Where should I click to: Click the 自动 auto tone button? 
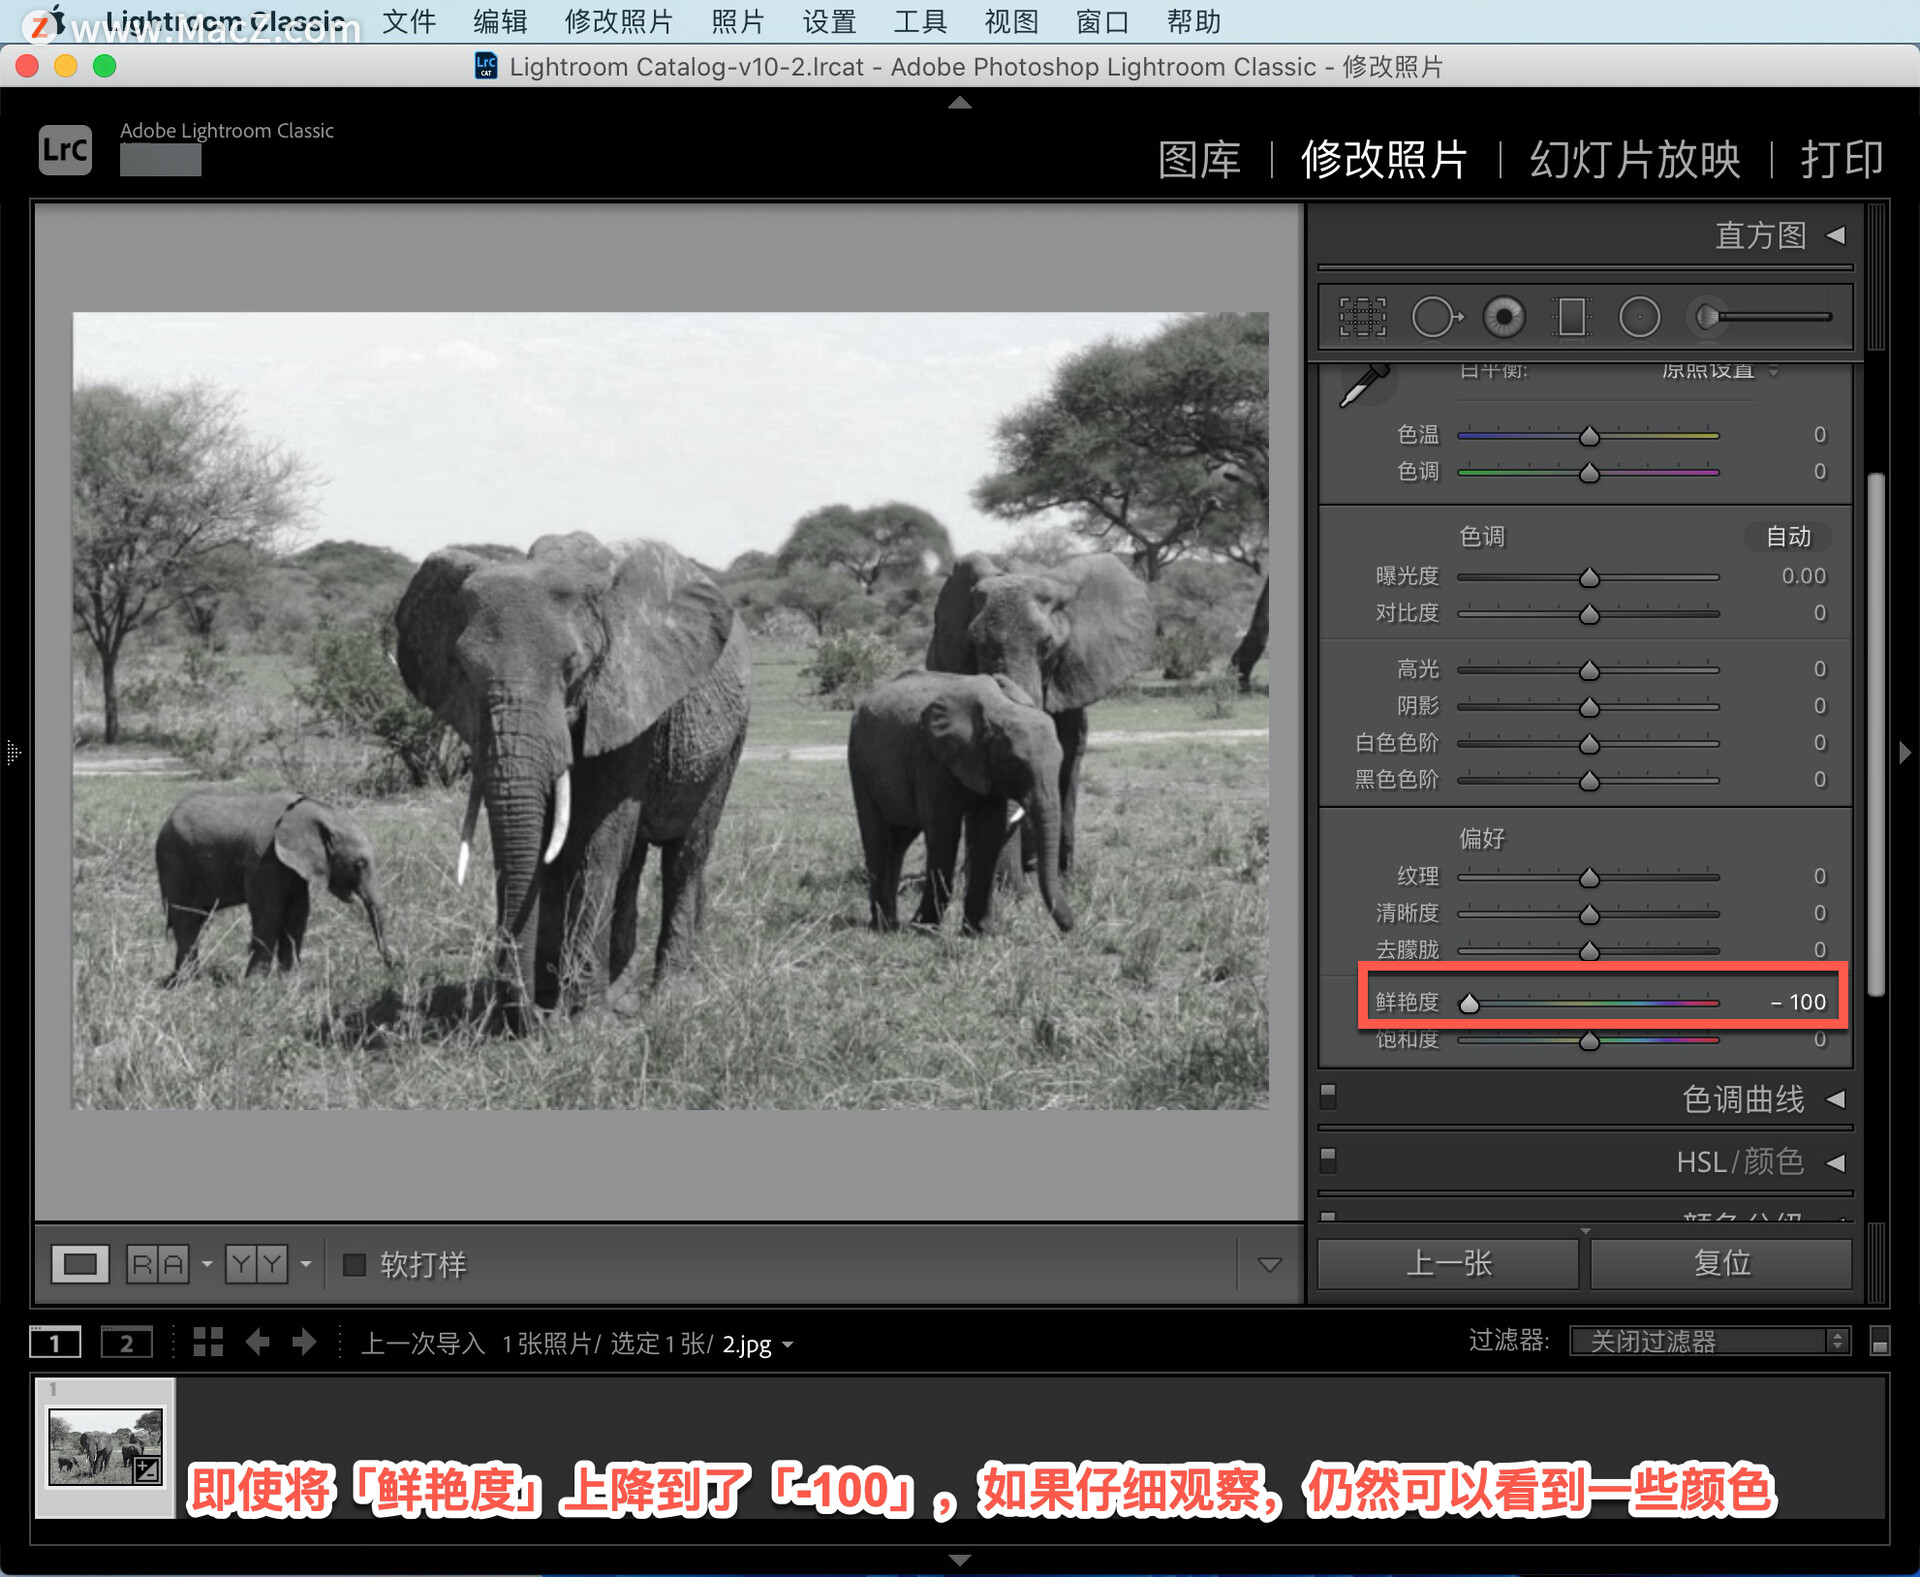(1788, 537)
